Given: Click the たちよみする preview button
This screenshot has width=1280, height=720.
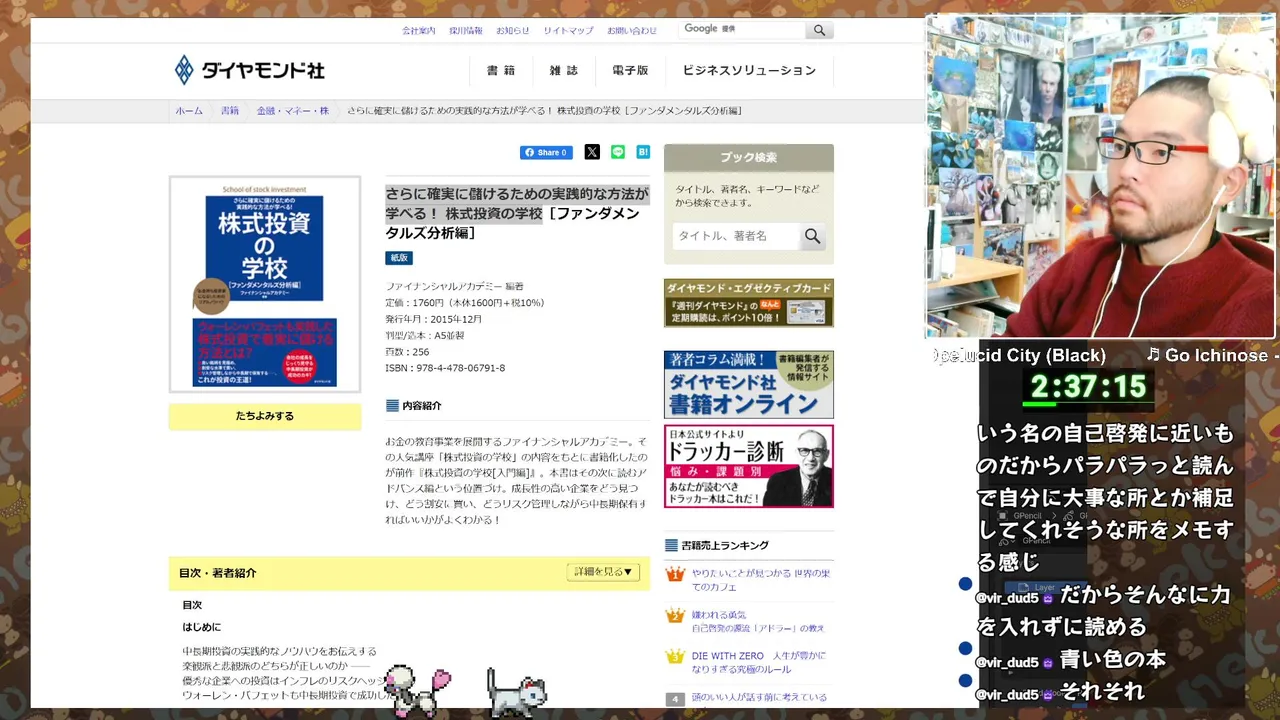Looking at the screenshot, I should click(x=265, y=416).
